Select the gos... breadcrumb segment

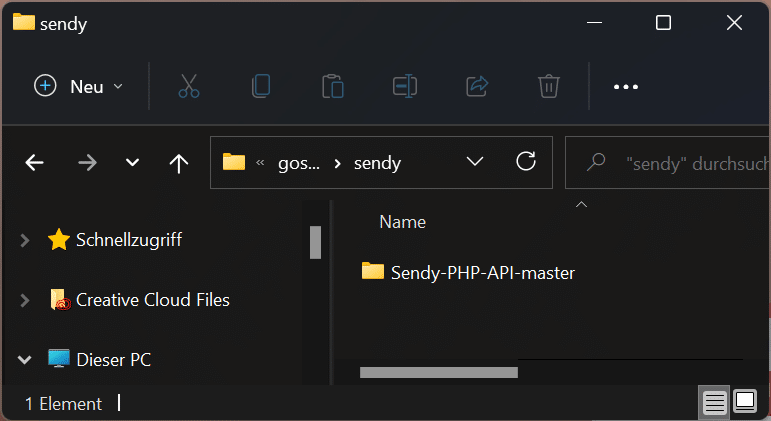tap(299, 163)
